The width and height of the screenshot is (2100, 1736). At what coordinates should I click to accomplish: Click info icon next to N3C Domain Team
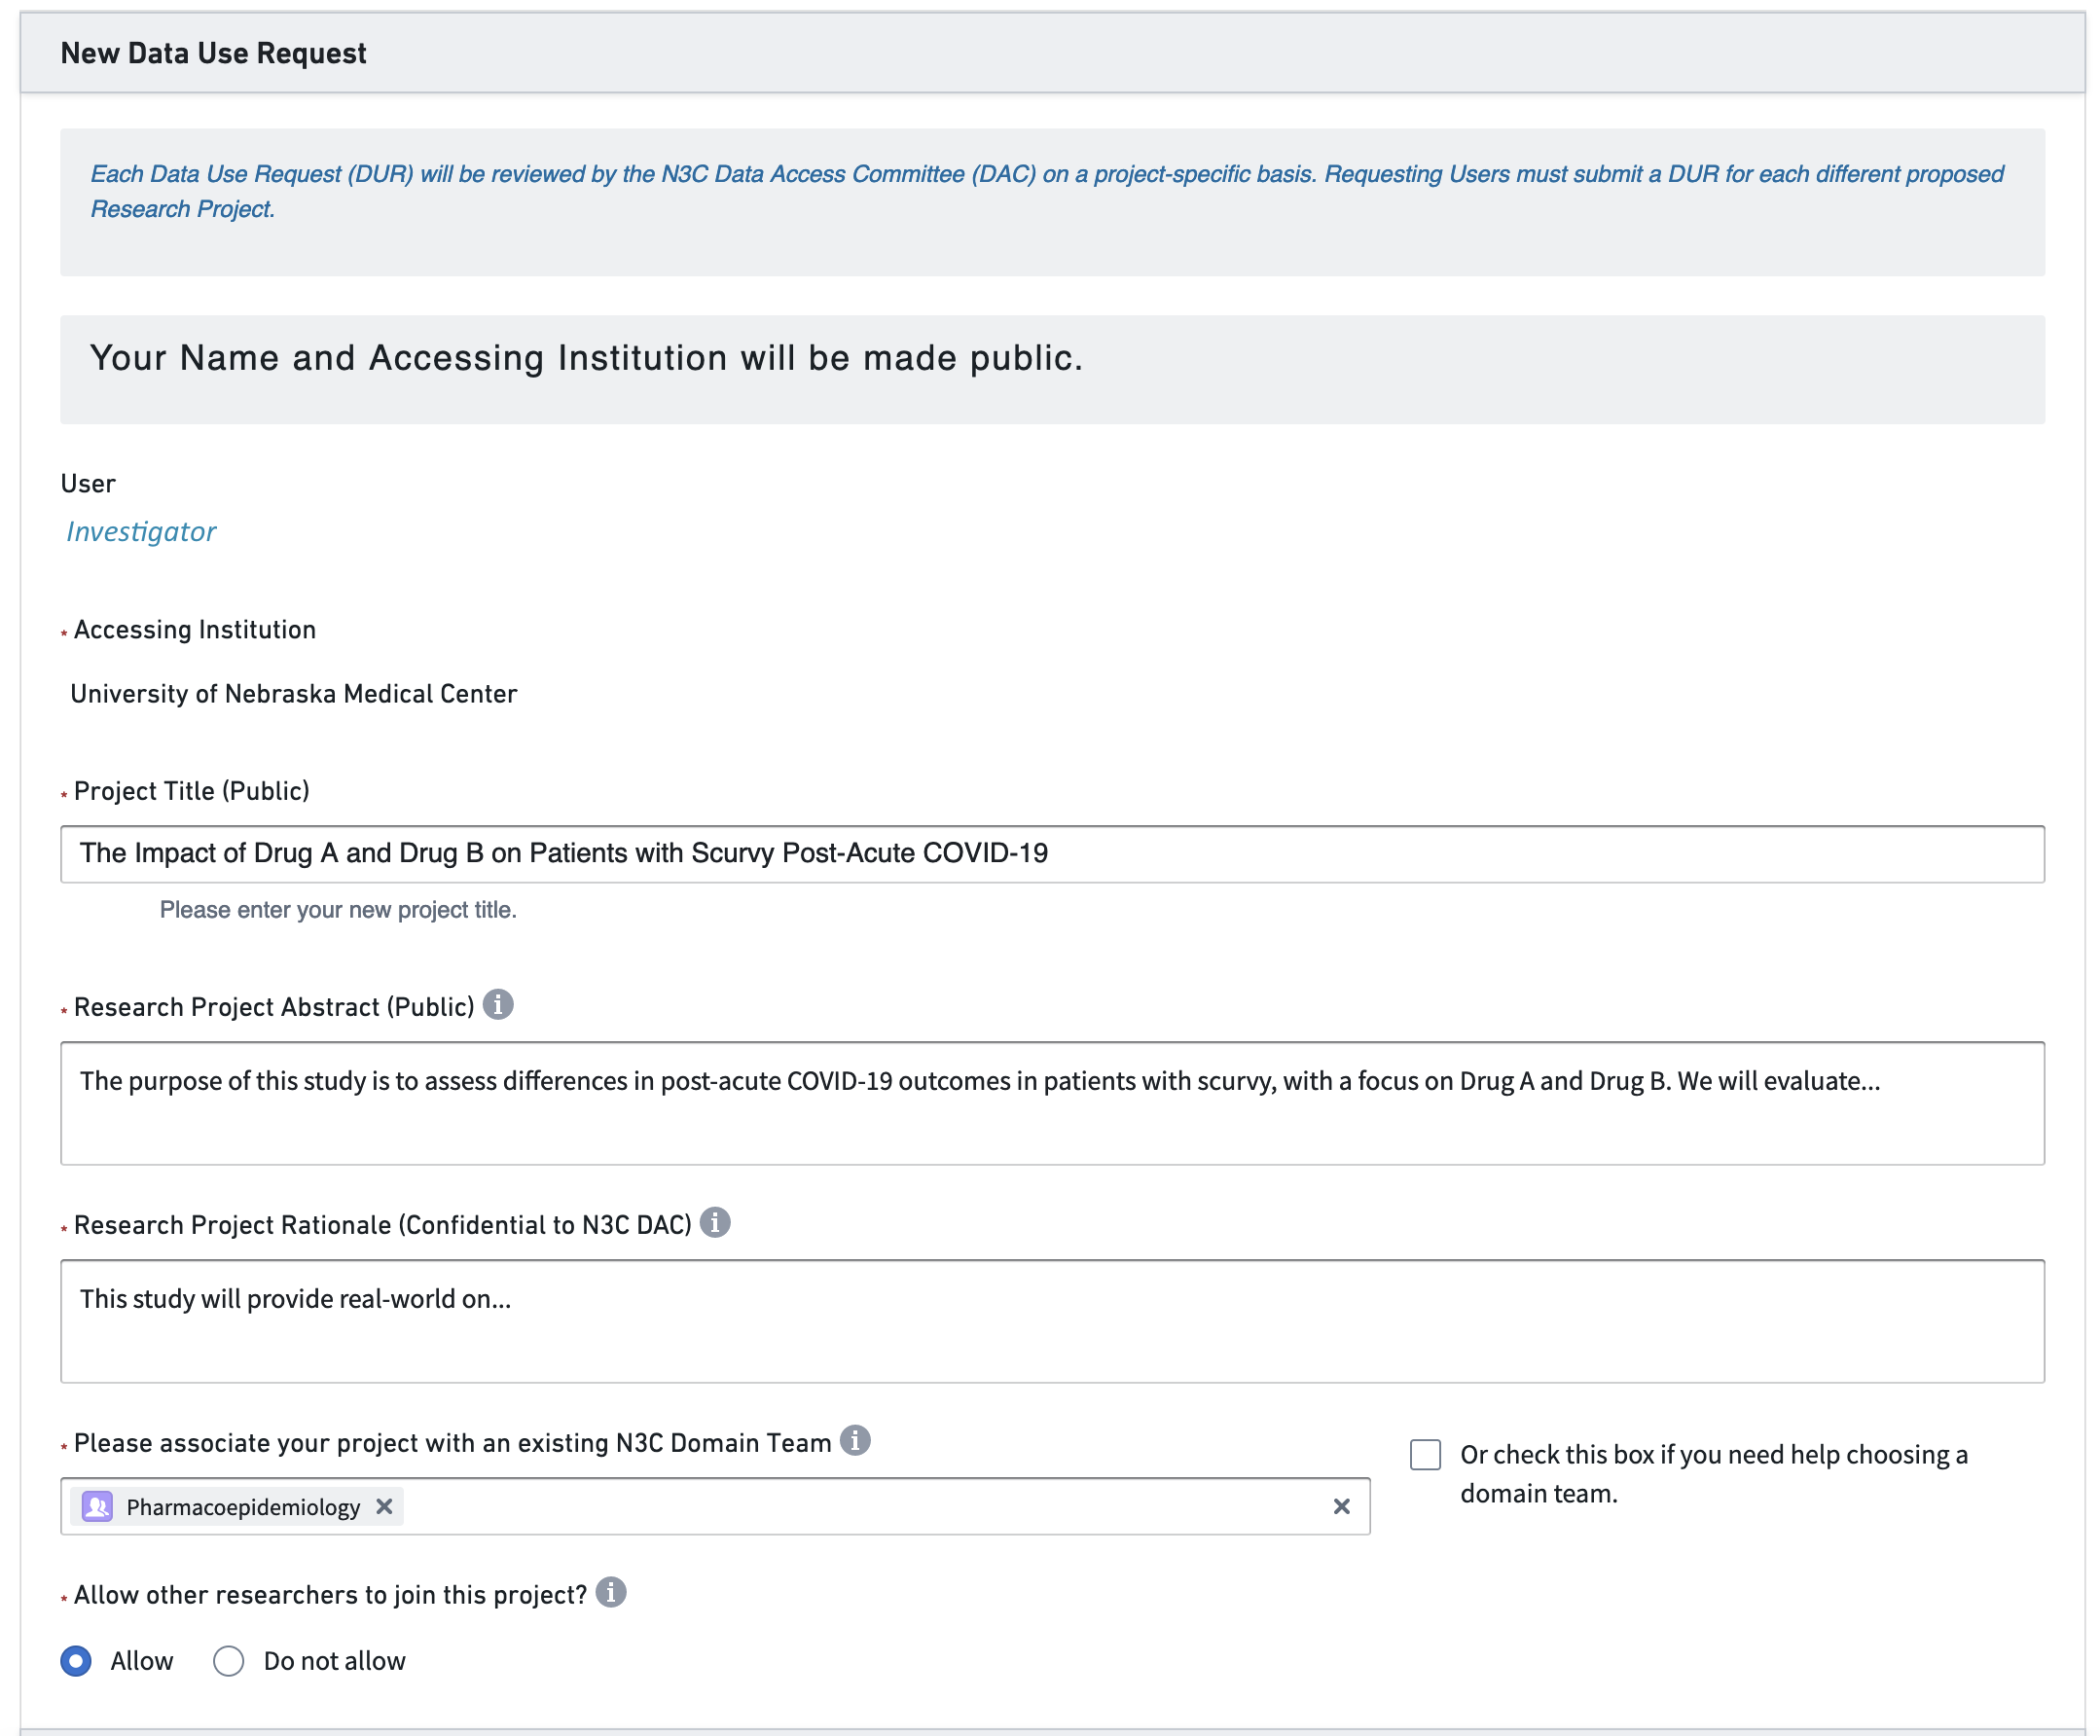(x=855, y=1440)
